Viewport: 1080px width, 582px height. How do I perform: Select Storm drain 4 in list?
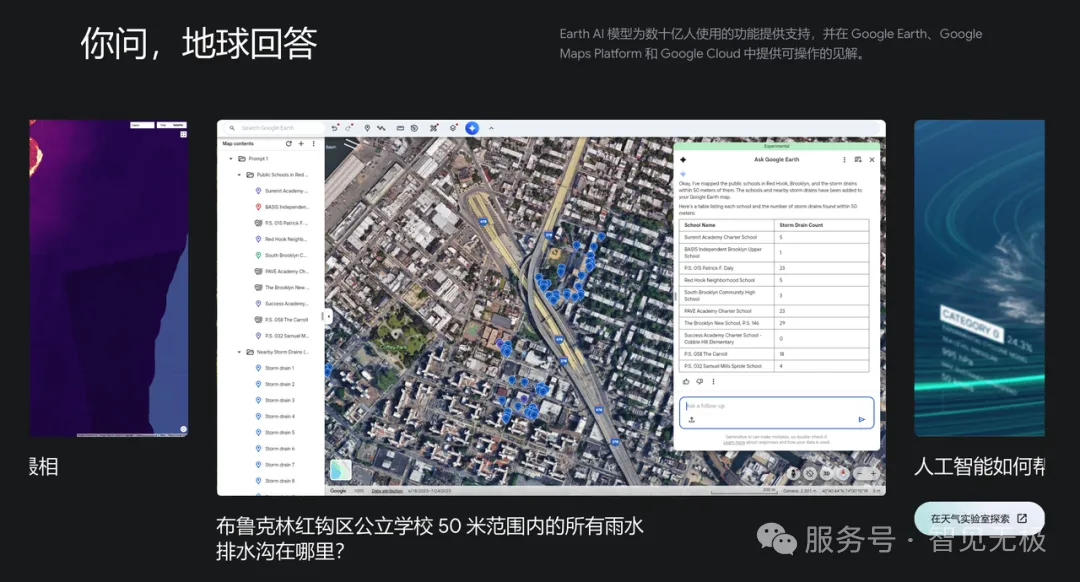[x=271, y=417]
